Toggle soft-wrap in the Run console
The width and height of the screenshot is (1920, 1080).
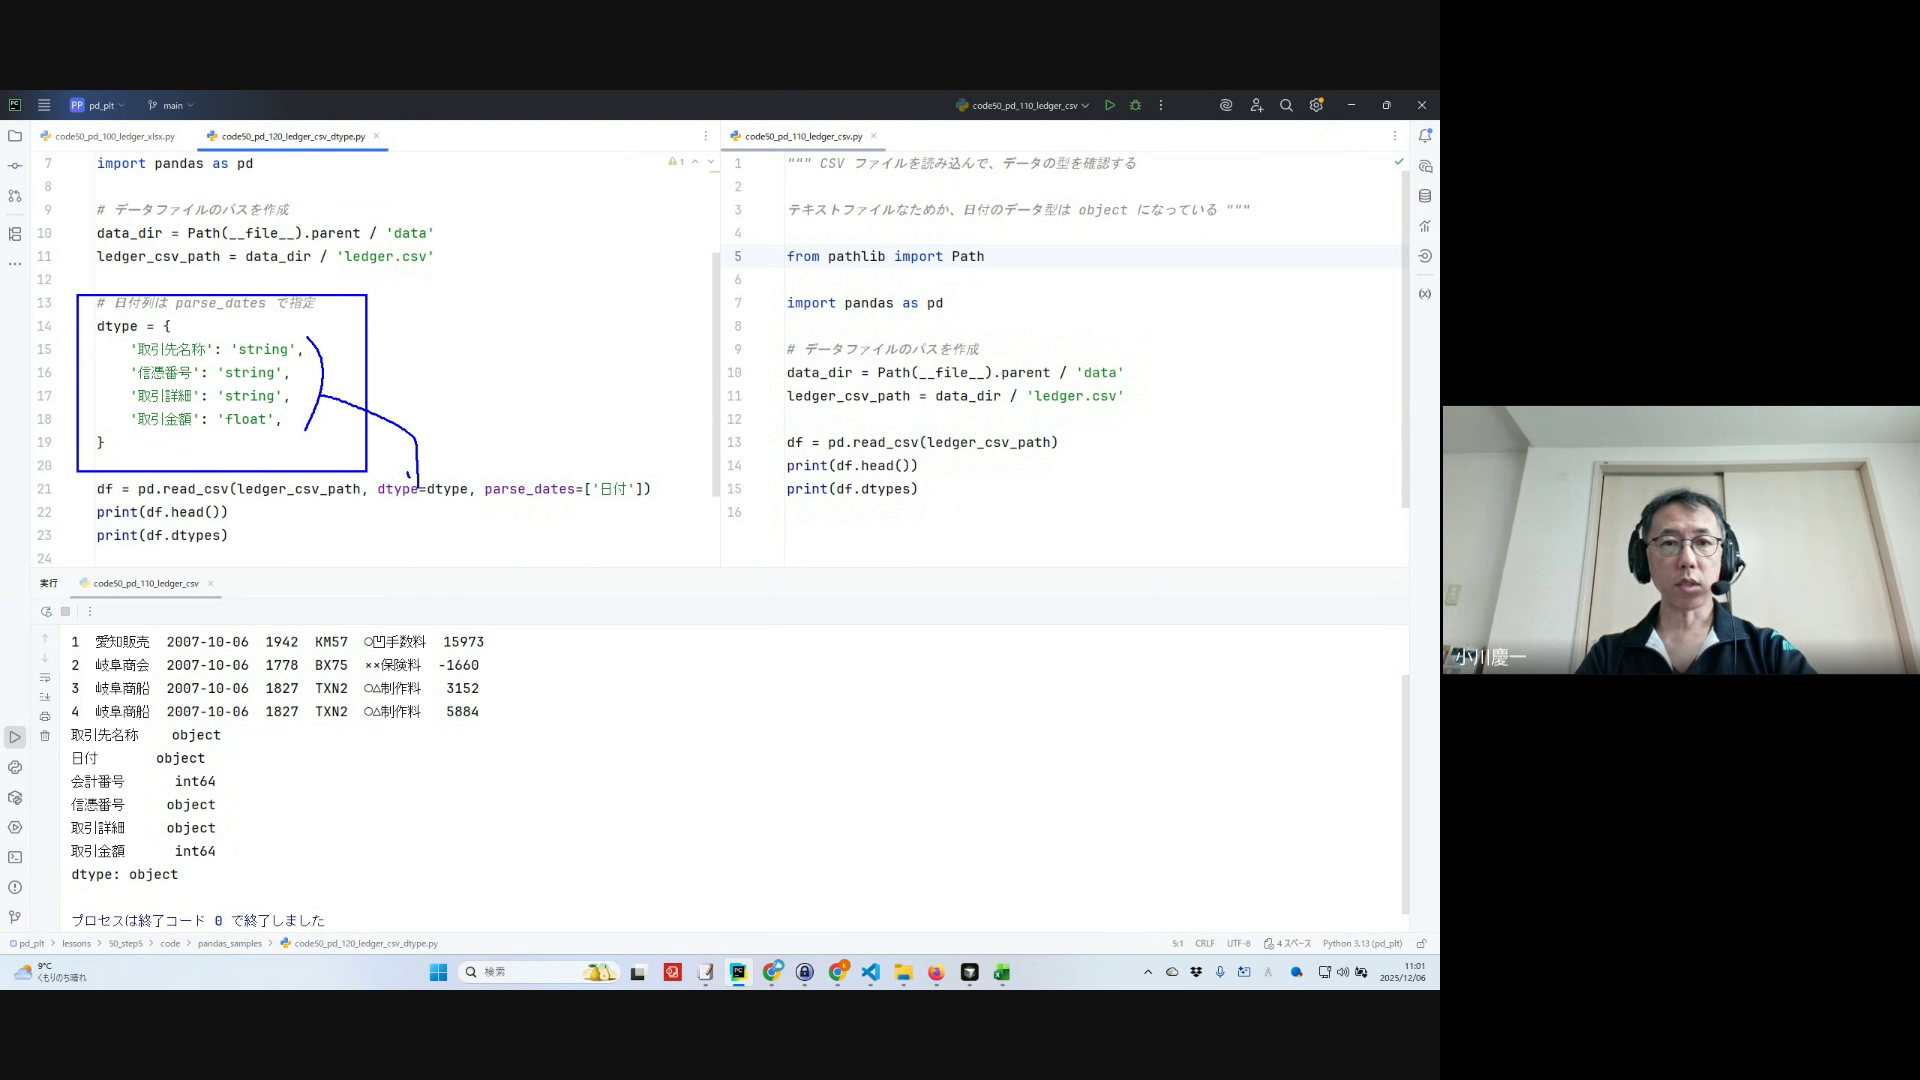pos(45,678)
